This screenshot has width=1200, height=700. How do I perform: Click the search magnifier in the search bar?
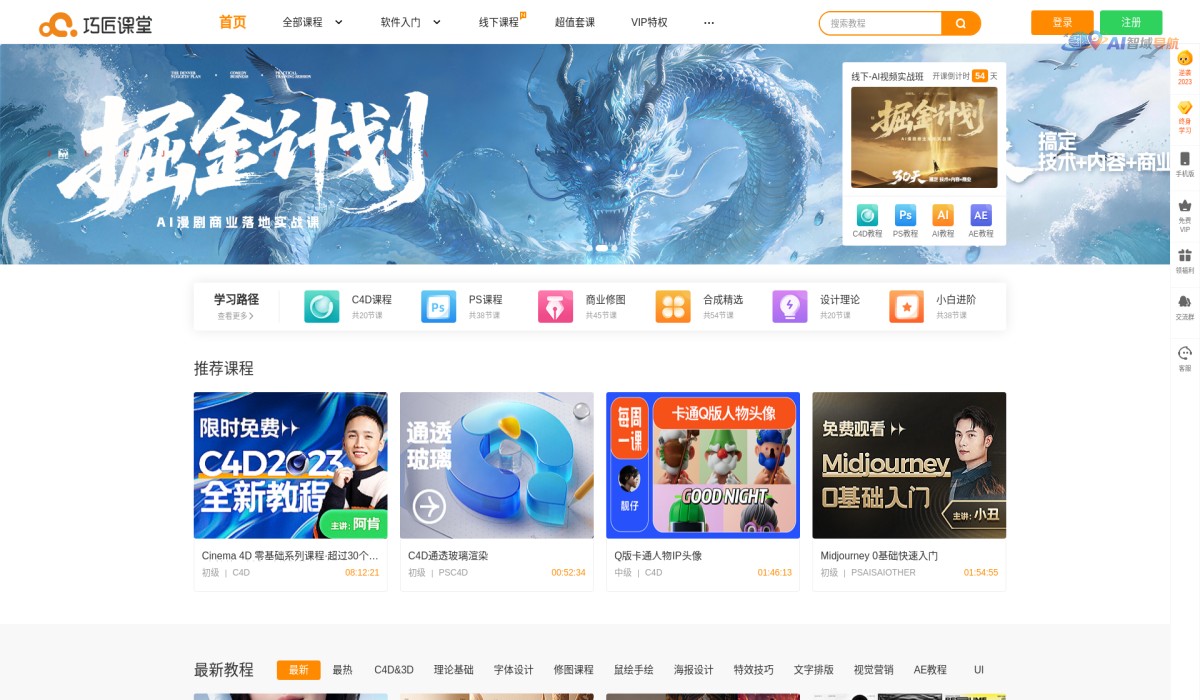pyautogui.click(x=959, y=23)
